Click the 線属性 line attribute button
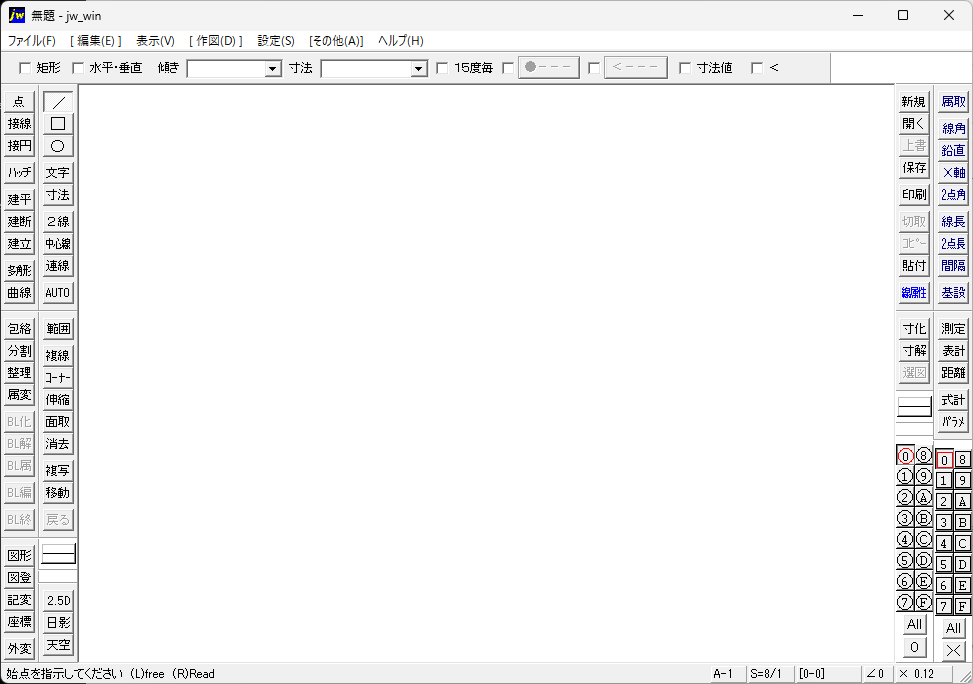The height and width of the screenshot is (684, 973). click(x=914, y=292)
